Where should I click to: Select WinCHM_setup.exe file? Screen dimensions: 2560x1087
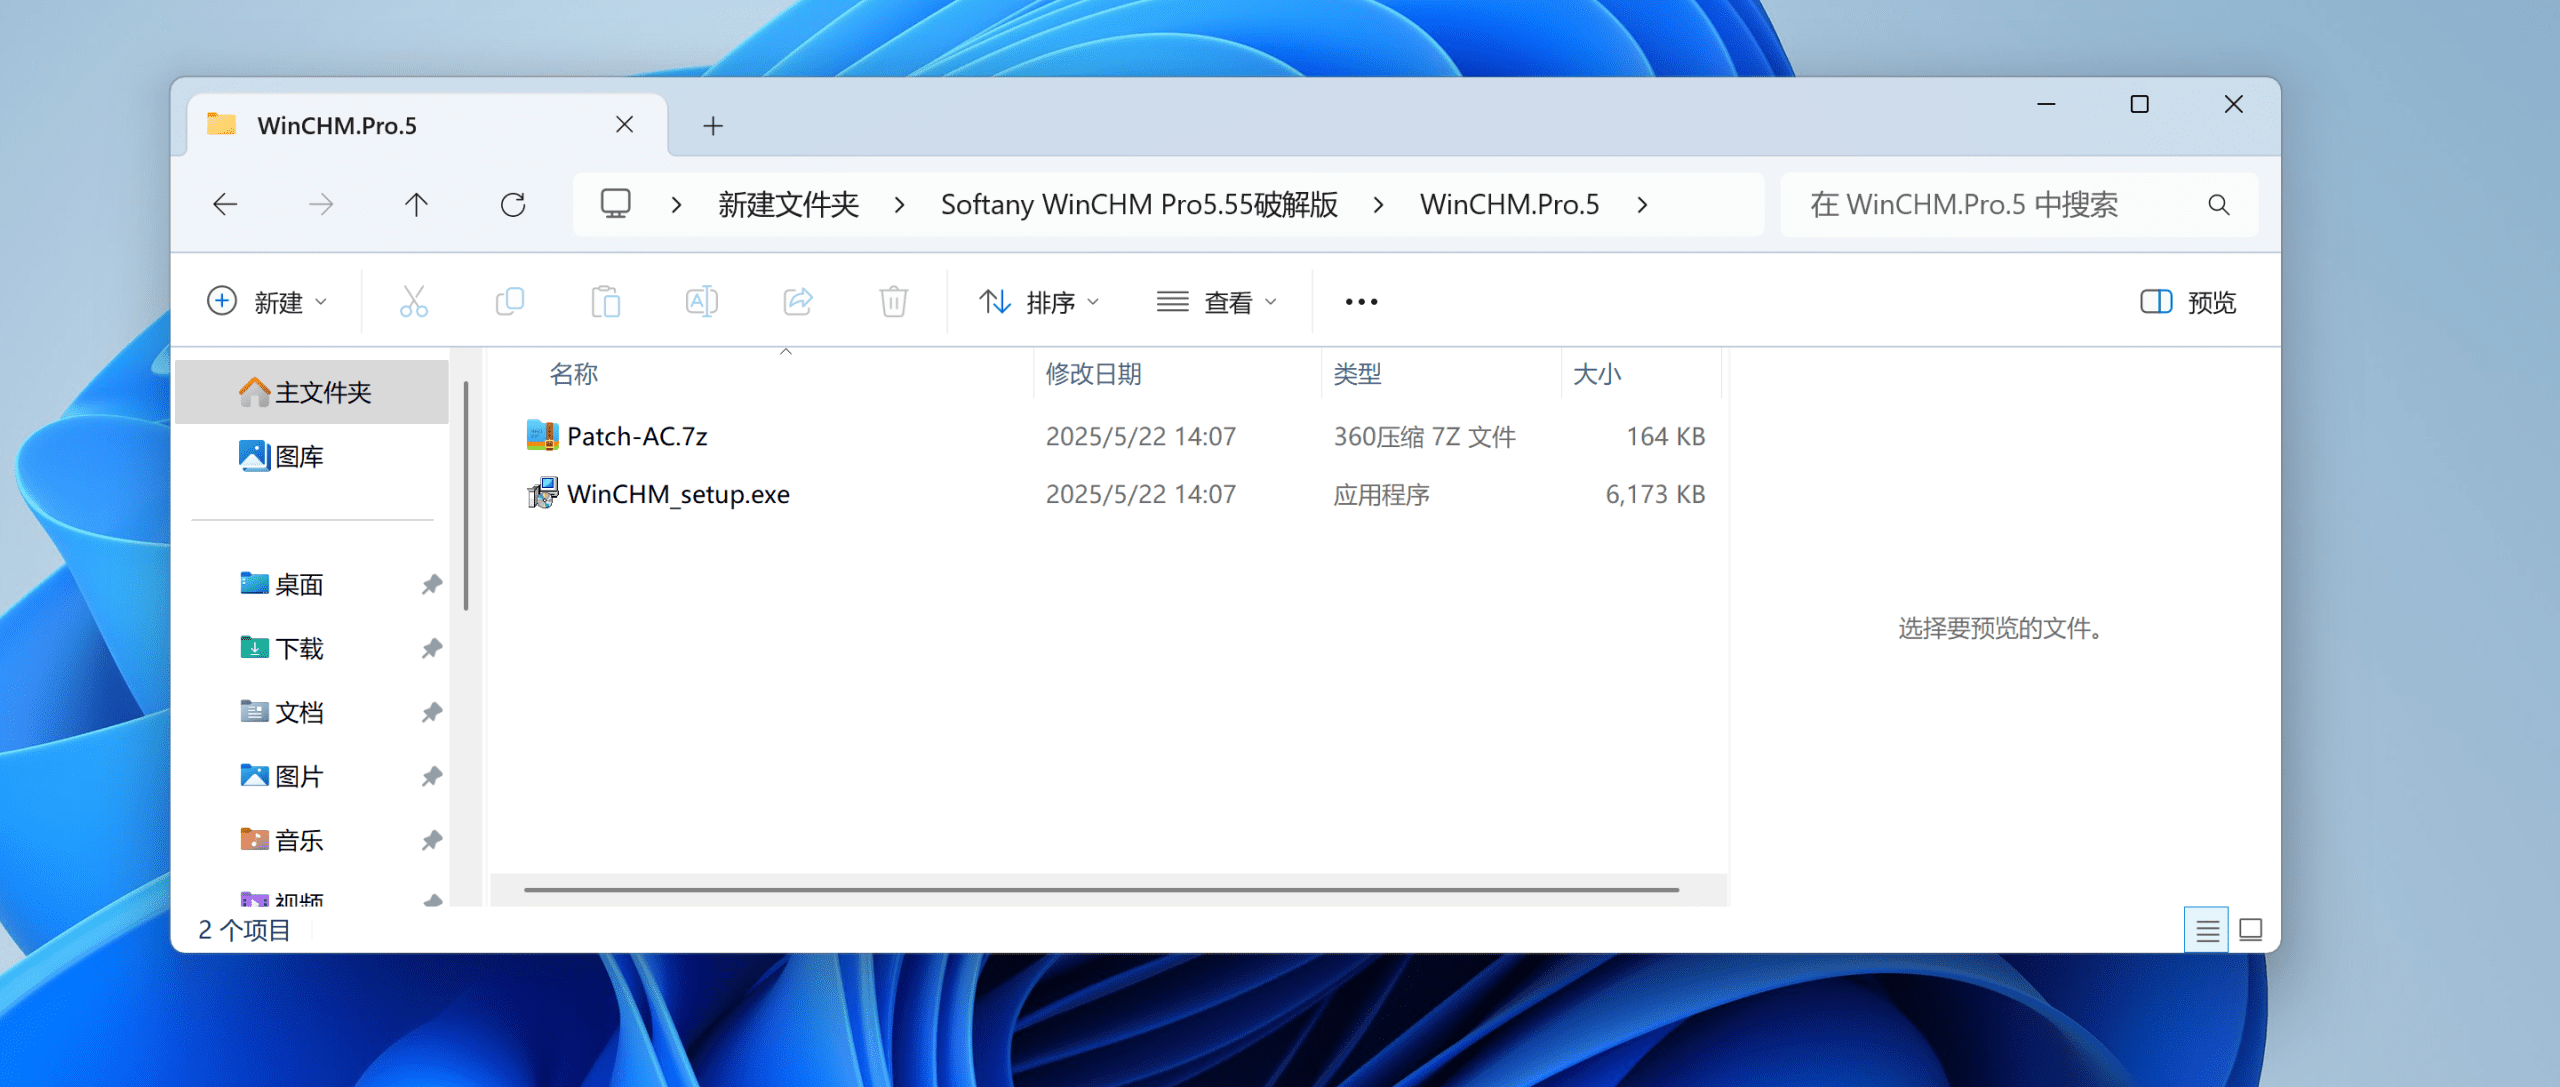678,494
